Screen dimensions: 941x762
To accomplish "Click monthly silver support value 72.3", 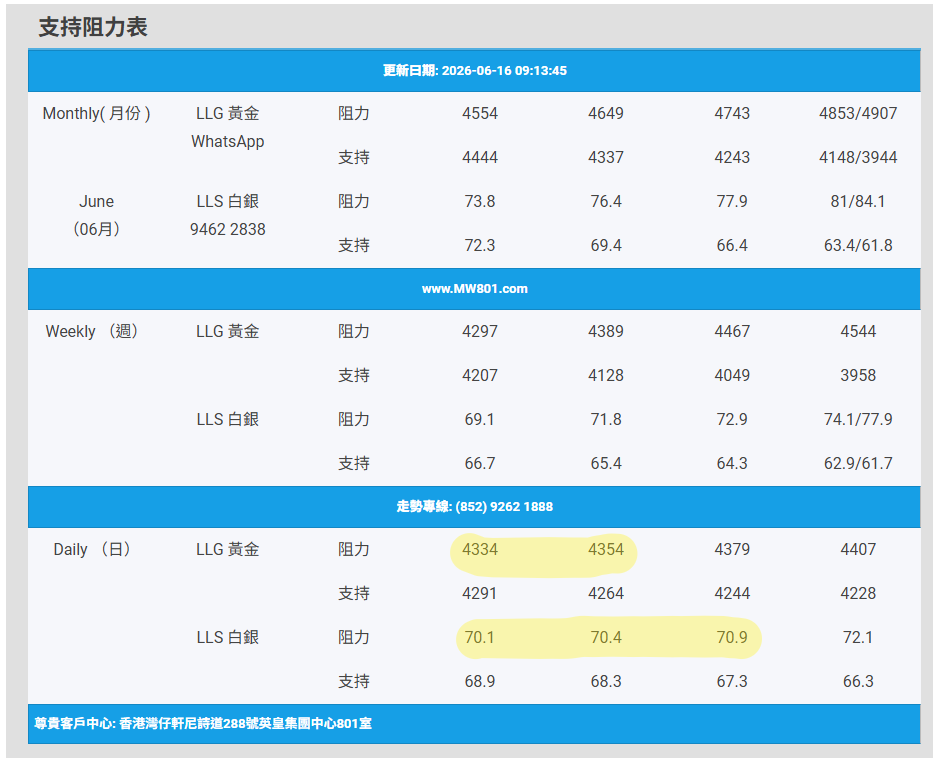I will (480, 245).
